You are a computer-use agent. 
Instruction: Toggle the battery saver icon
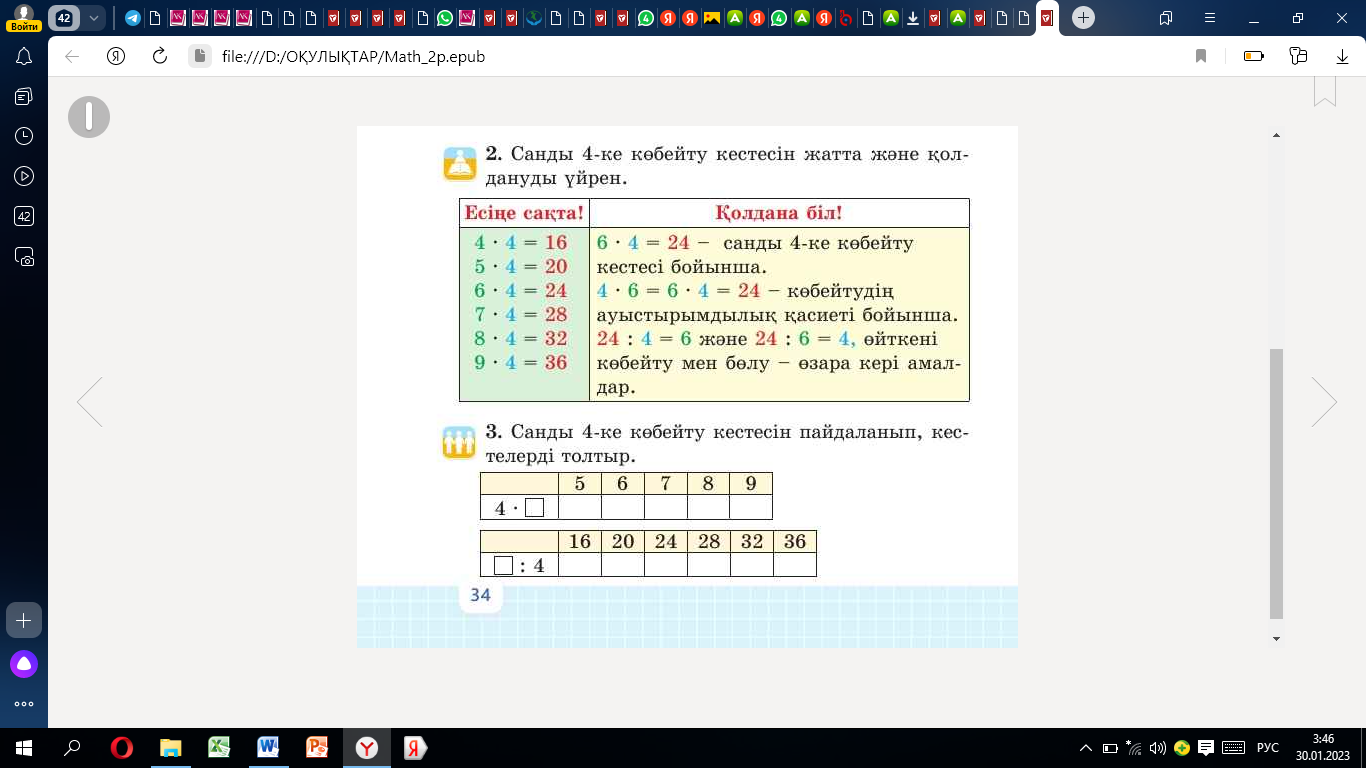pos(1254,57)
